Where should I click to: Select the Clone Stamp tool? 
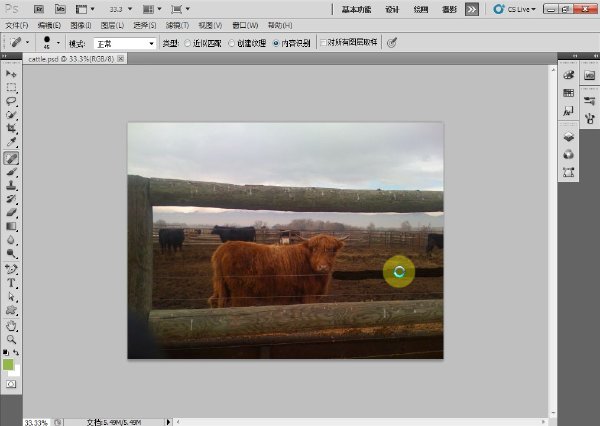click(x=11, y=186)
